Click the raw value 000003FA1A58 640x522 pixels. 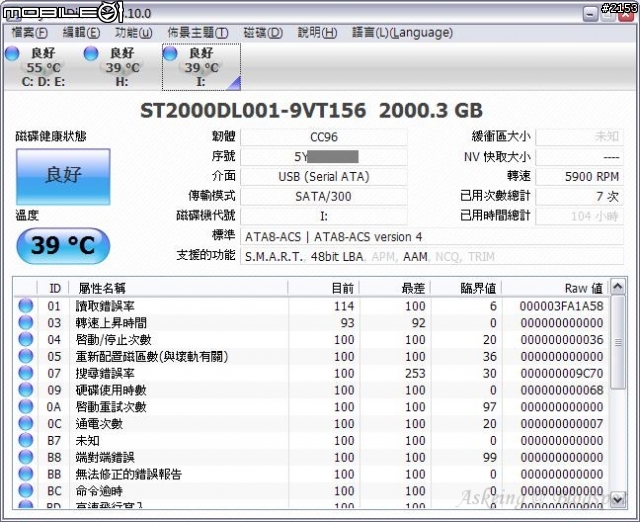pos(562,306)
